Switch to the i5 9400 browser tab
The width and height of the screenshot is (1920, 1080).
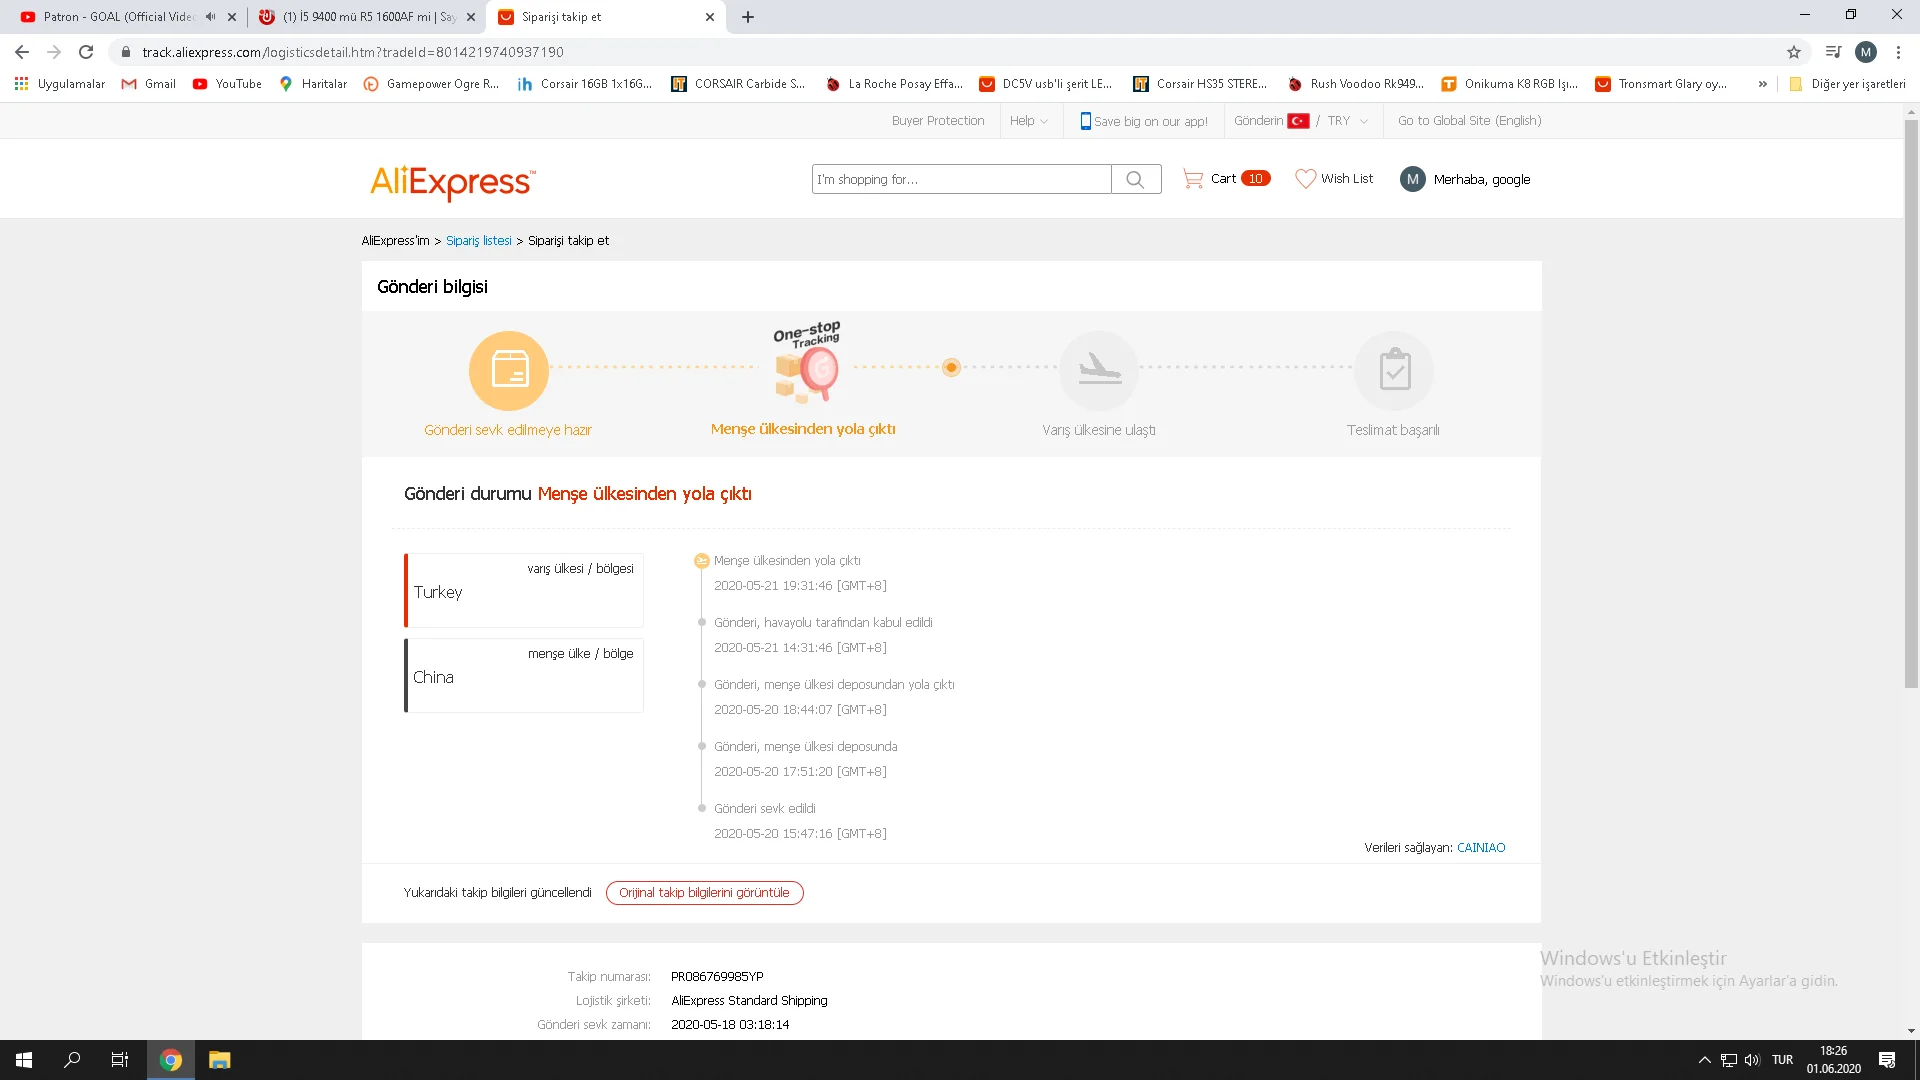pos(365,17)
